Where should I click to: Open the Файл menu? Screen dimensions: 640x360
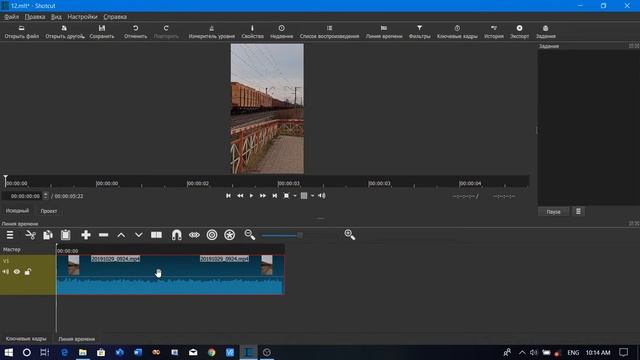(11, 17)
